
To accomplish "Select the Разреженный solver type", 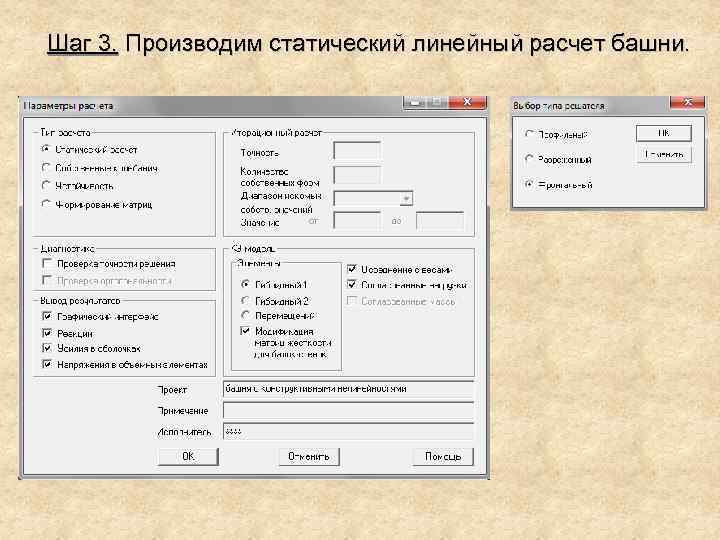I will [529, 159].
